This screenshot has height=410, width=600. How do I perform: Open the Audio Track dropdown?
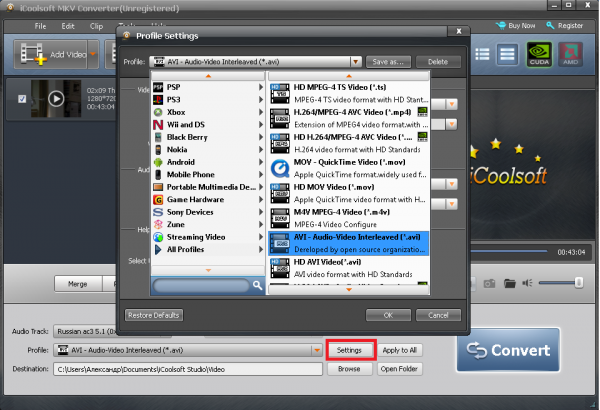[x=113, y=331]
